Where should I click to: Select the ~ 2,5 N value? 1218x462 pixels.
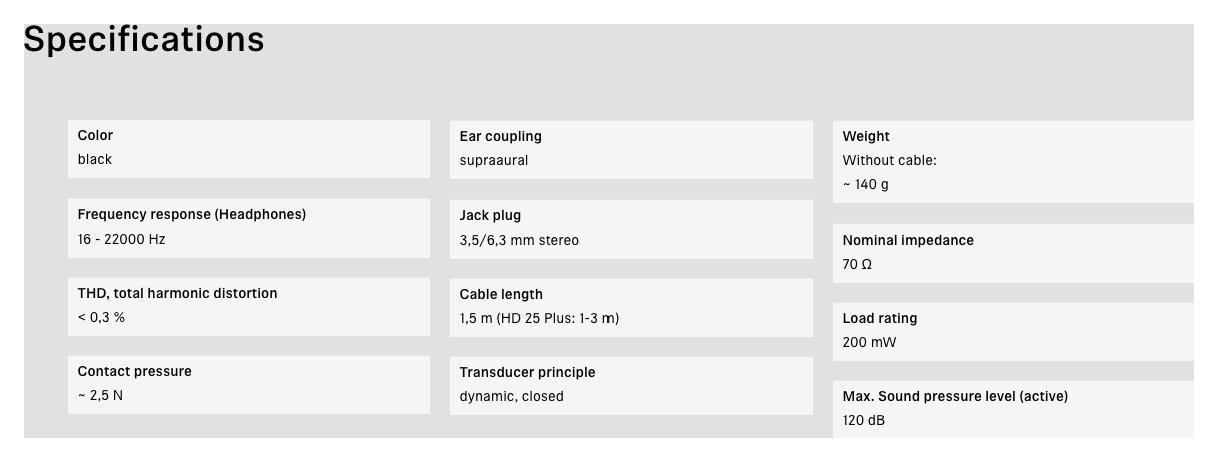100,395
